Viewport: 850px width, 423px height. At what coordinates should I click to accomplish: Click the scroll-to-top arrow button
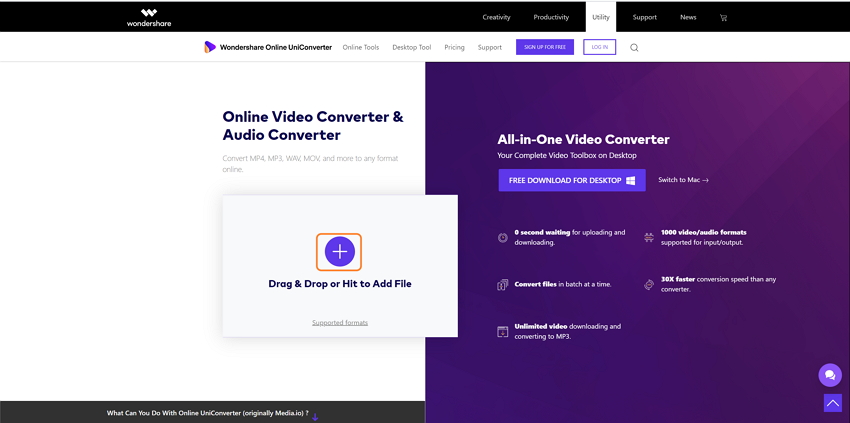[x=832, y=402]
